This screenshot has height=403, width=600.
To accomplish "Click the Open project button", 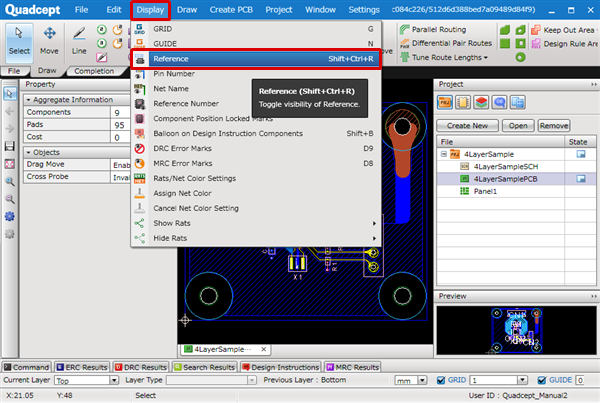I will pyautogui.click(x=518, y=126).
